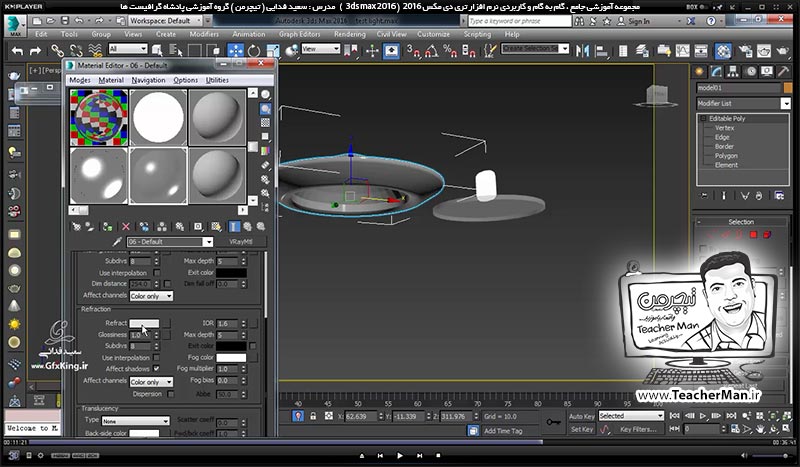Toggle Polygon selection mode red square

(x=754, y=234)
